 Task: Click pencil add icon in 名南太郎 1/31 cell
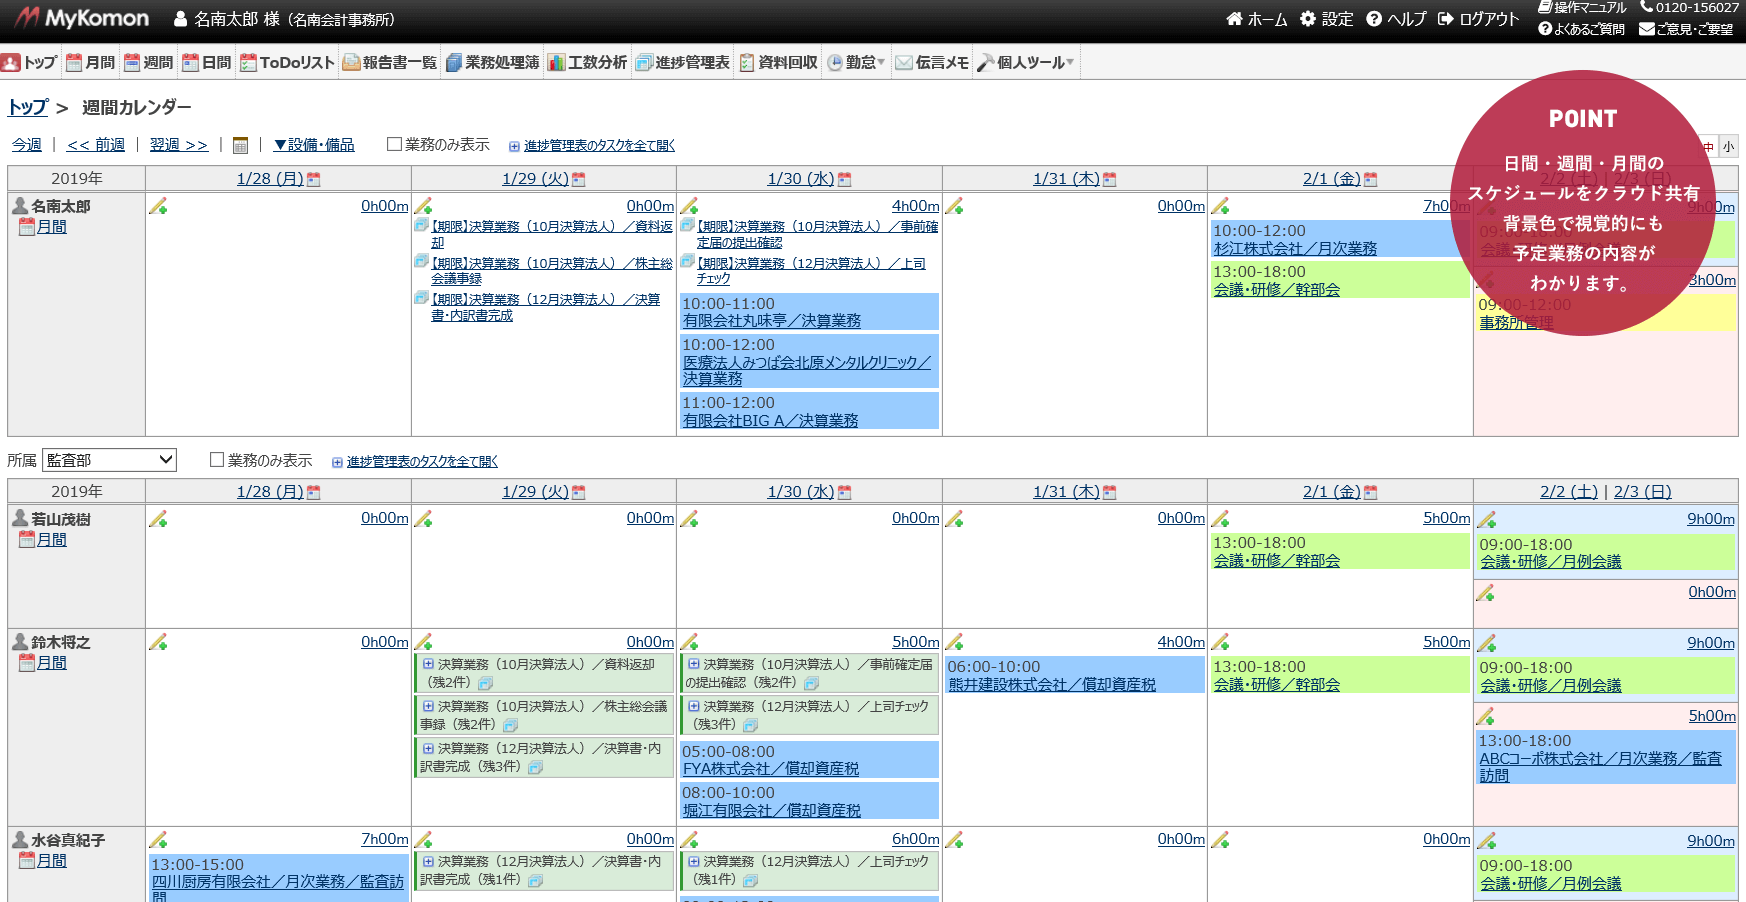[x=954, y=206]
